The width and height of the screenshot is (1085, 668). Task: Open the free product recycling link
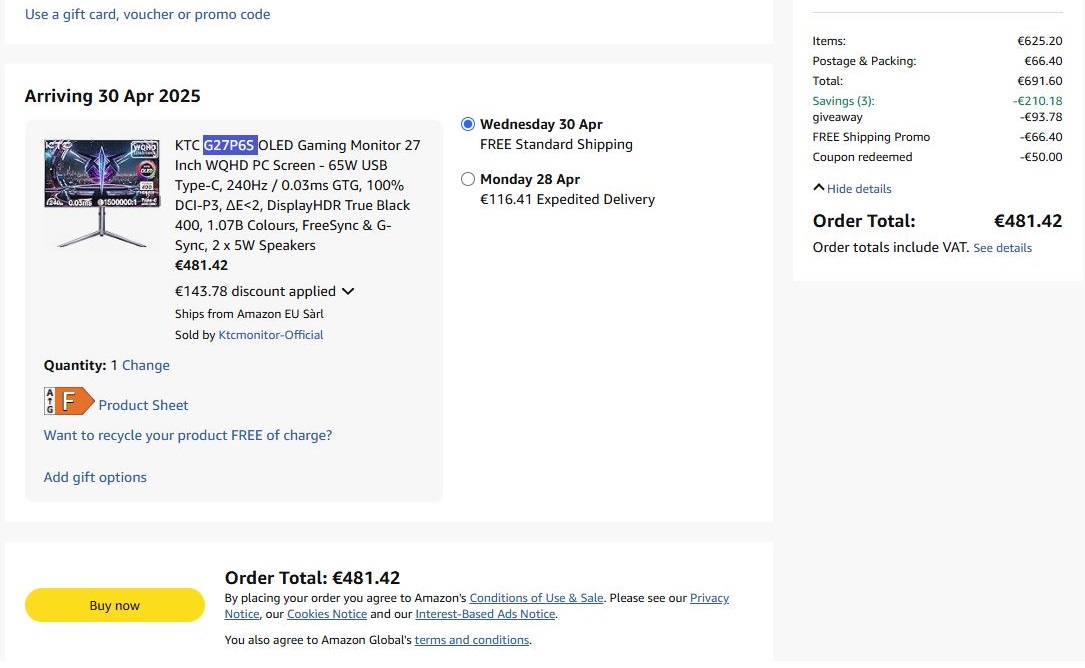(x=188, y=435)
